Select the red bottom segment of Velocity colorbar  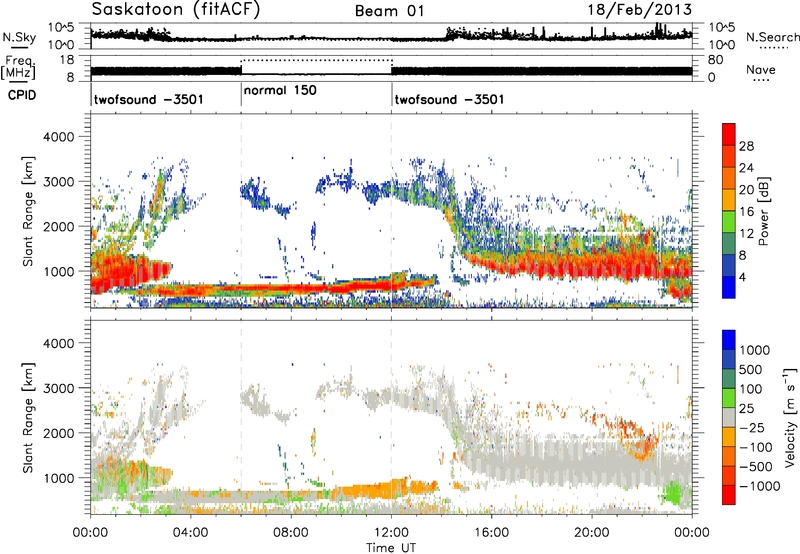coord(729,495)
